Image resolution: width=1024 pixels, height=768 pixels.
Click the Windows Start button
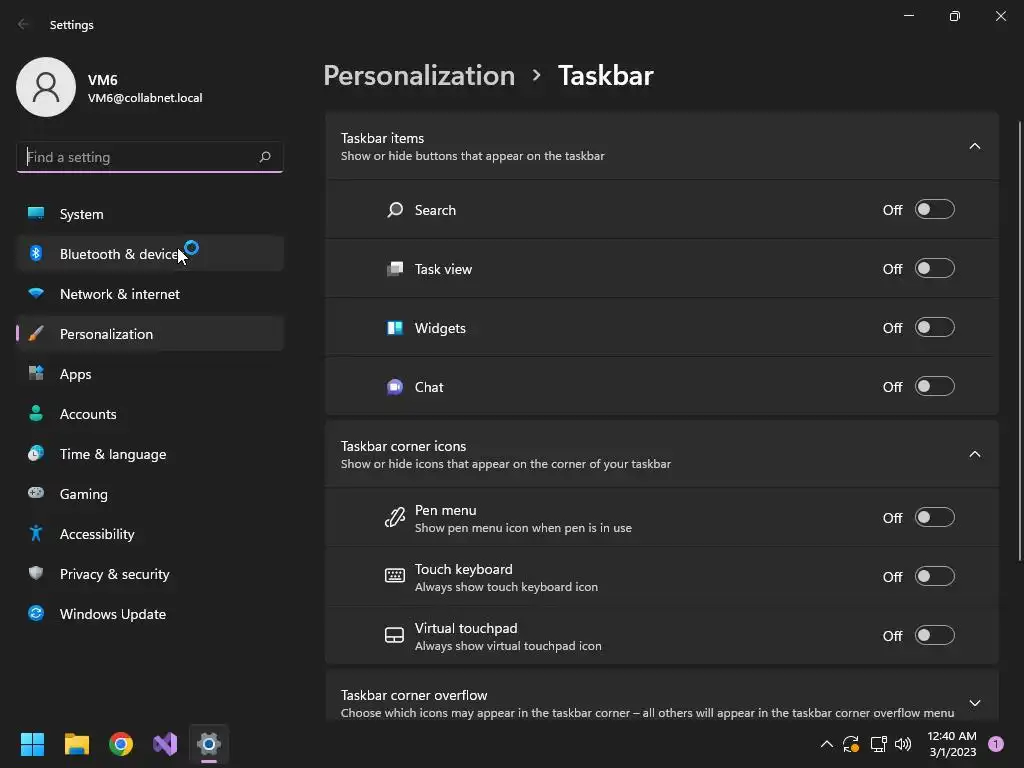(33, 744)
